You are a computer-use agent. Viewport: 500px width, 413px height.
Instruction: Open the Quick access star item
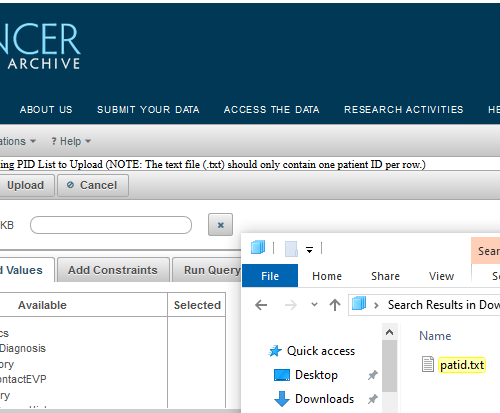point(311,351)
